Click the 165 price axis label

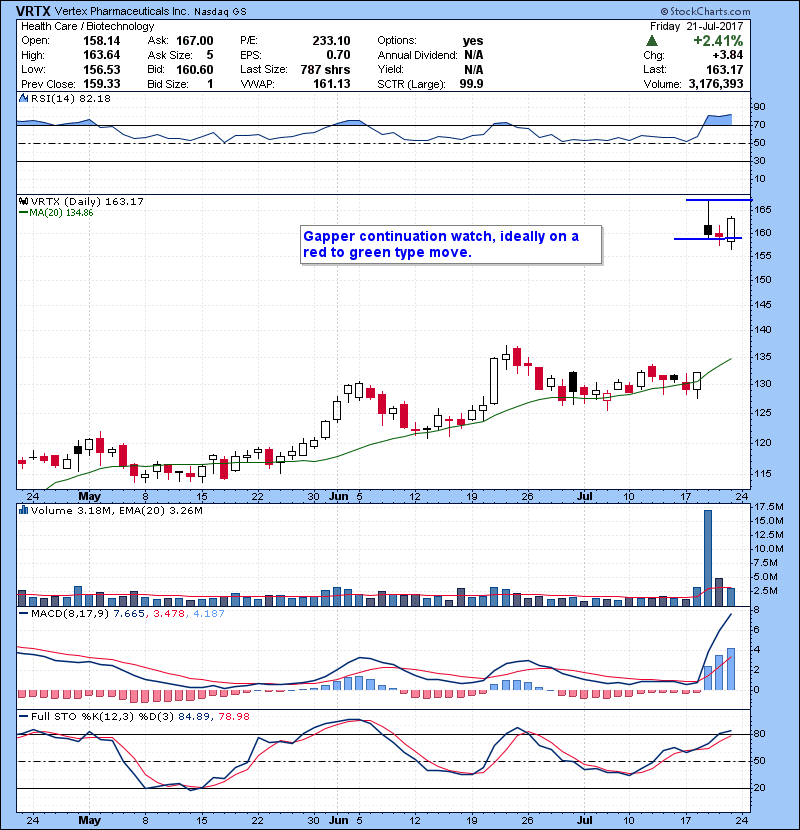click(x=763, y=210)
